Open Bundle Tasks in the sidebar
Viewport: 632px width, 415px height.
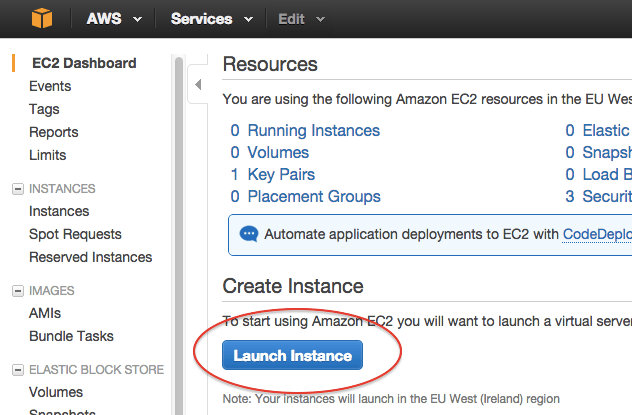click(71, 336)
